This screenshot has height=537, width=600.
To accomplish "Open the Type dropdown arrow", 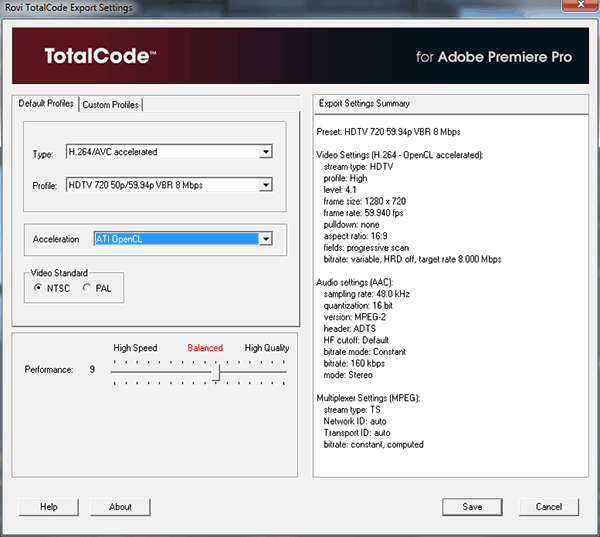I will pyautogui.click(x=266, y=152).
